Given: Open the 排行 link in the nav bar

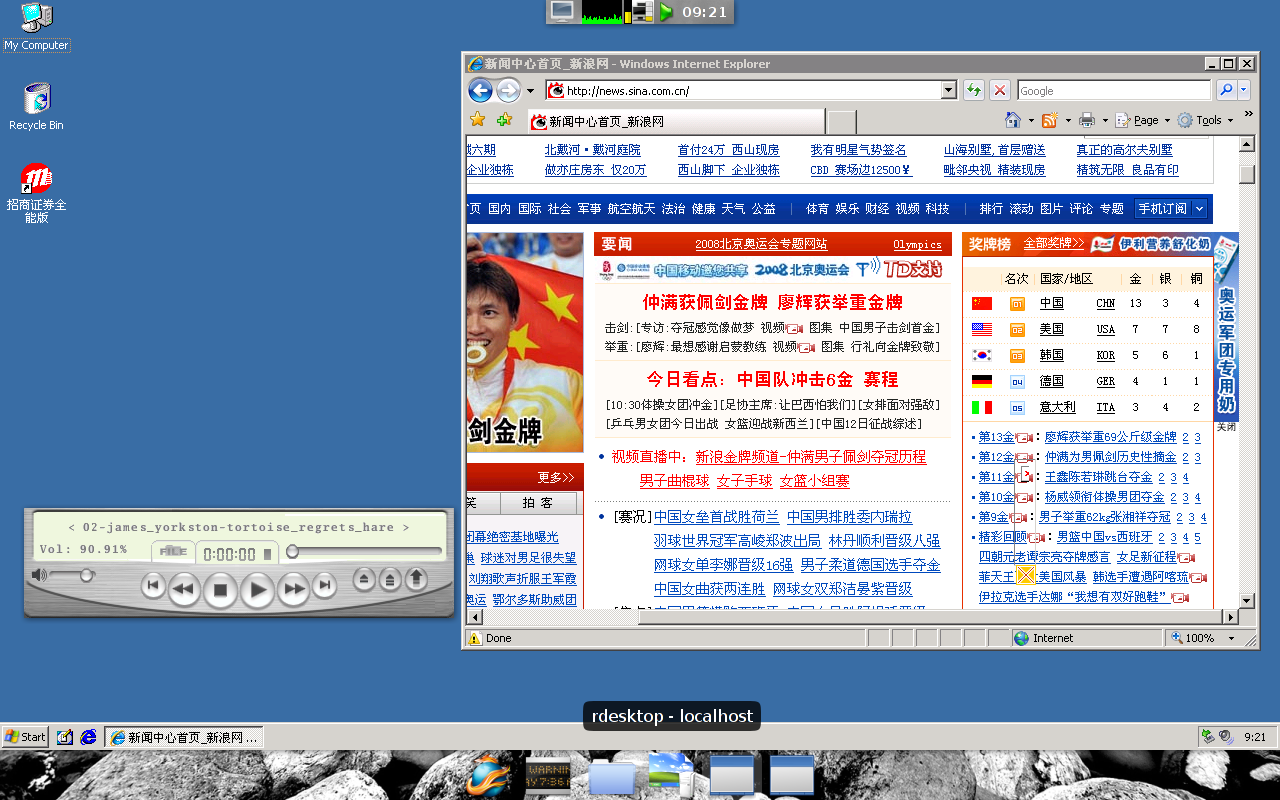Looking at the screenshot, I should 991,209.
